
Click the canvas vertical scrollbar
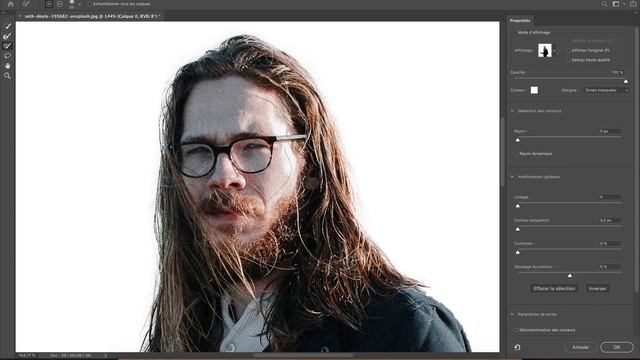point(502,152)
